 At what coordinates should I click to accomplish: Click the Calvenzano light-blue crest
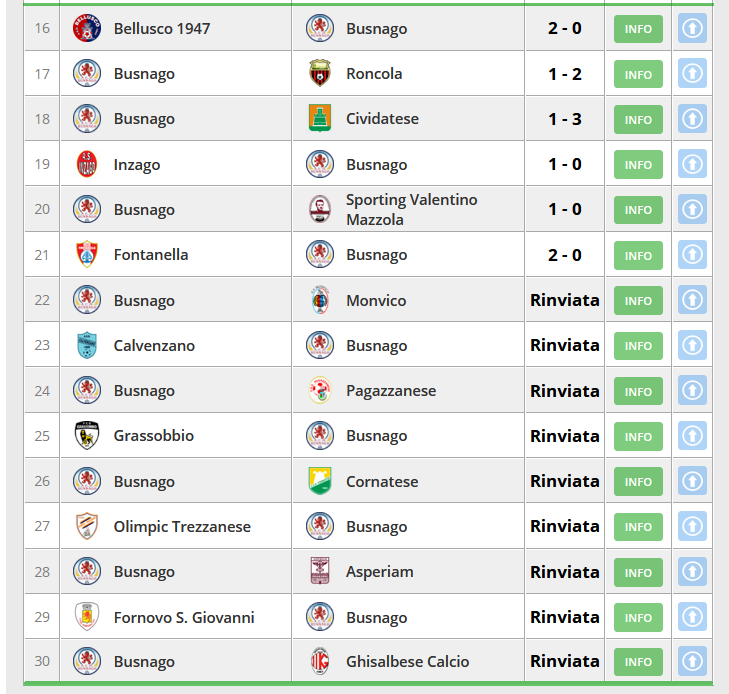coord(87,345)
